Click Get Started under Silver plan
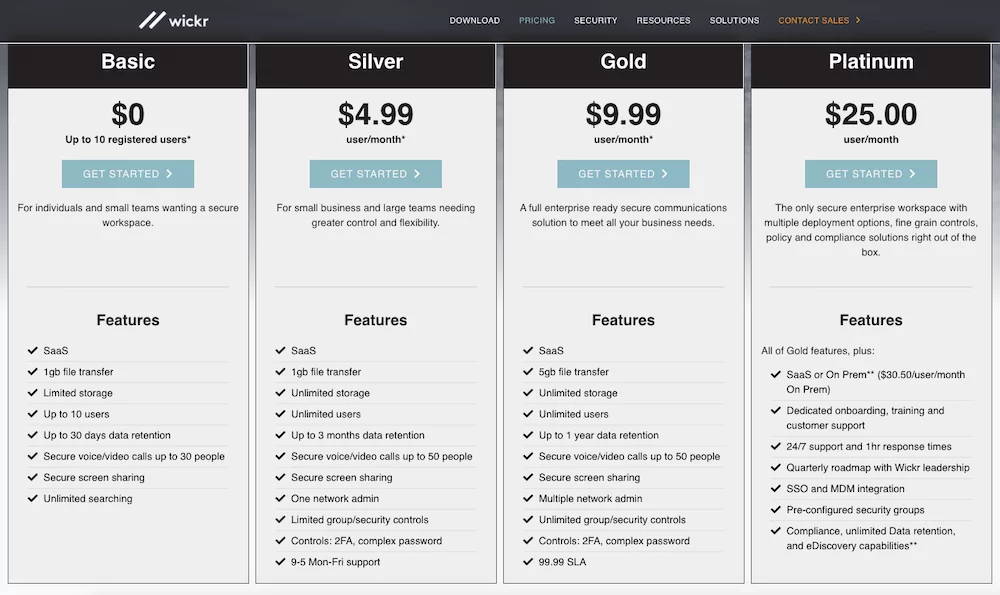Image resolution: width=1000 pixels, height=595 pixels. (x=376, y=173)
